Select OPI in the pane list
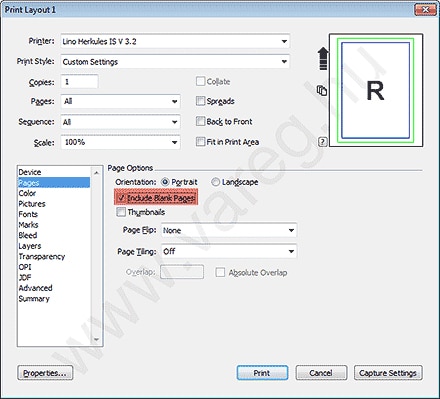 tap(54, 267)
